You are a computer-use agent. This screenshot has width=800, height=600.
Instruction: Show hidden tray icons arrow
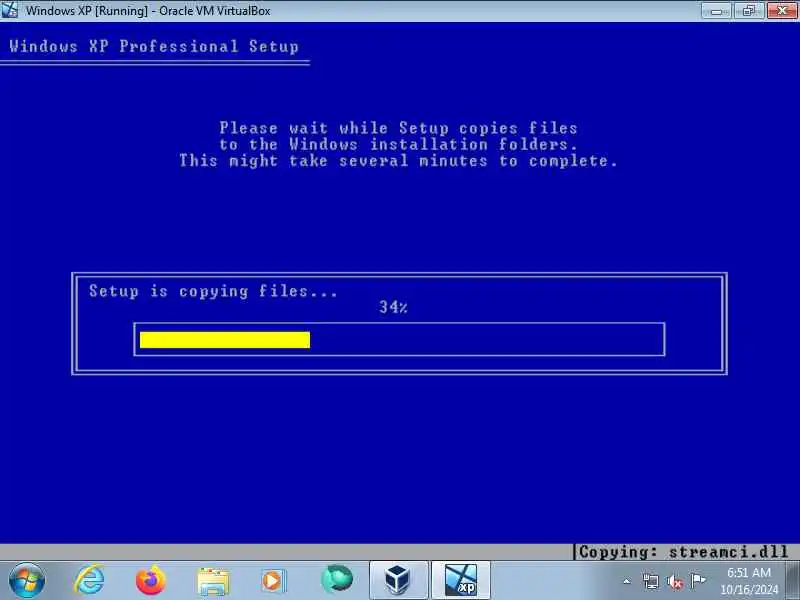(x=627, y=581)
